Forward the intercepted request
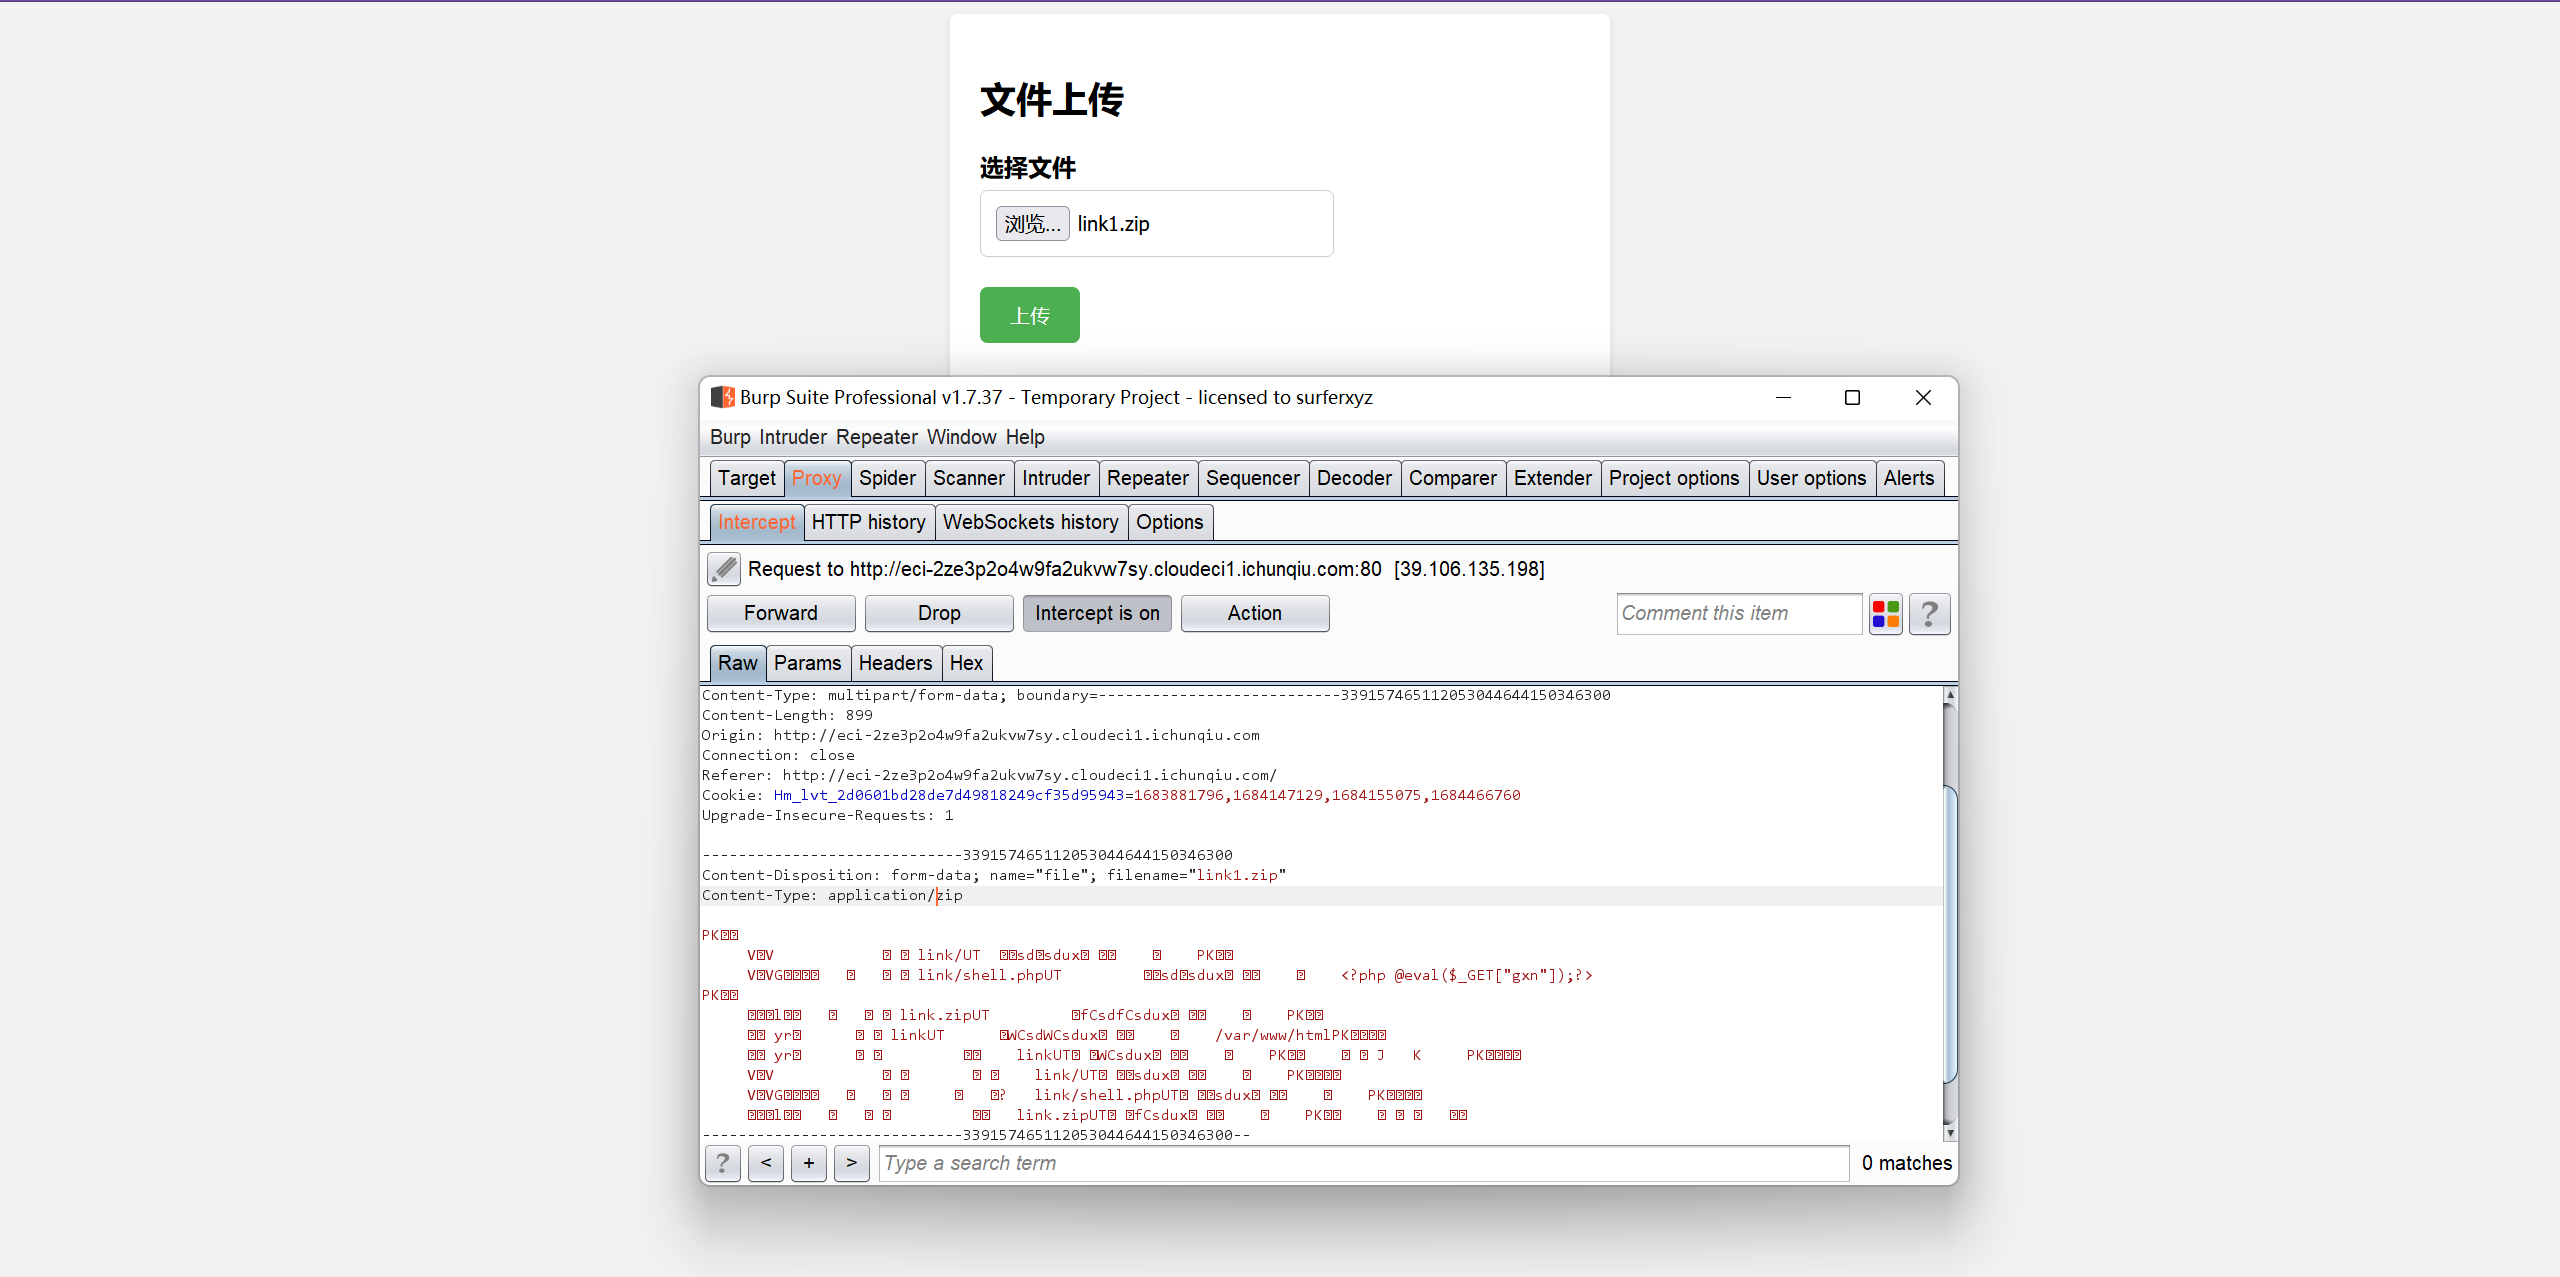Screen dimensions: 2560x1277 pyautogui.click(x=780, y=613)
